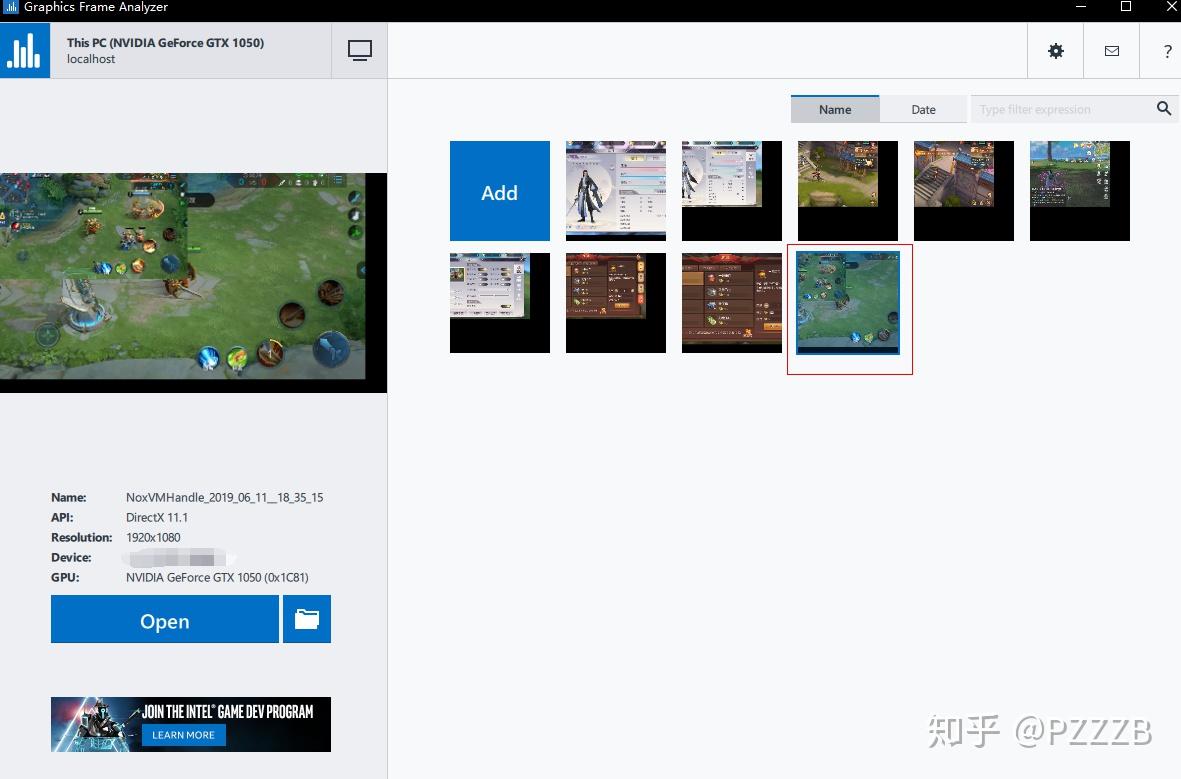
Task: Click the Intel Game Dev Program banner image
Action: click(191, 724)
